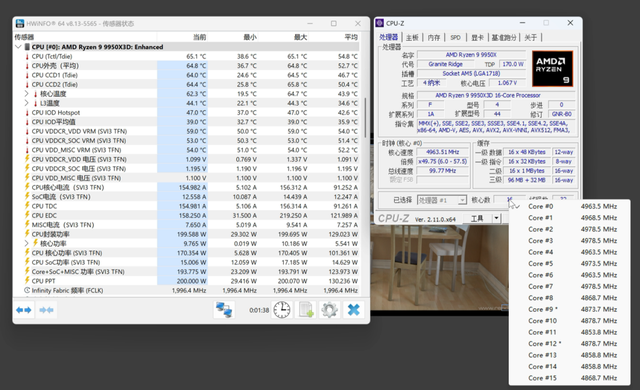Start logging with the sheet-plus icon
The width and height of the screenshot is (640, 390).
(x=306, y=310)
